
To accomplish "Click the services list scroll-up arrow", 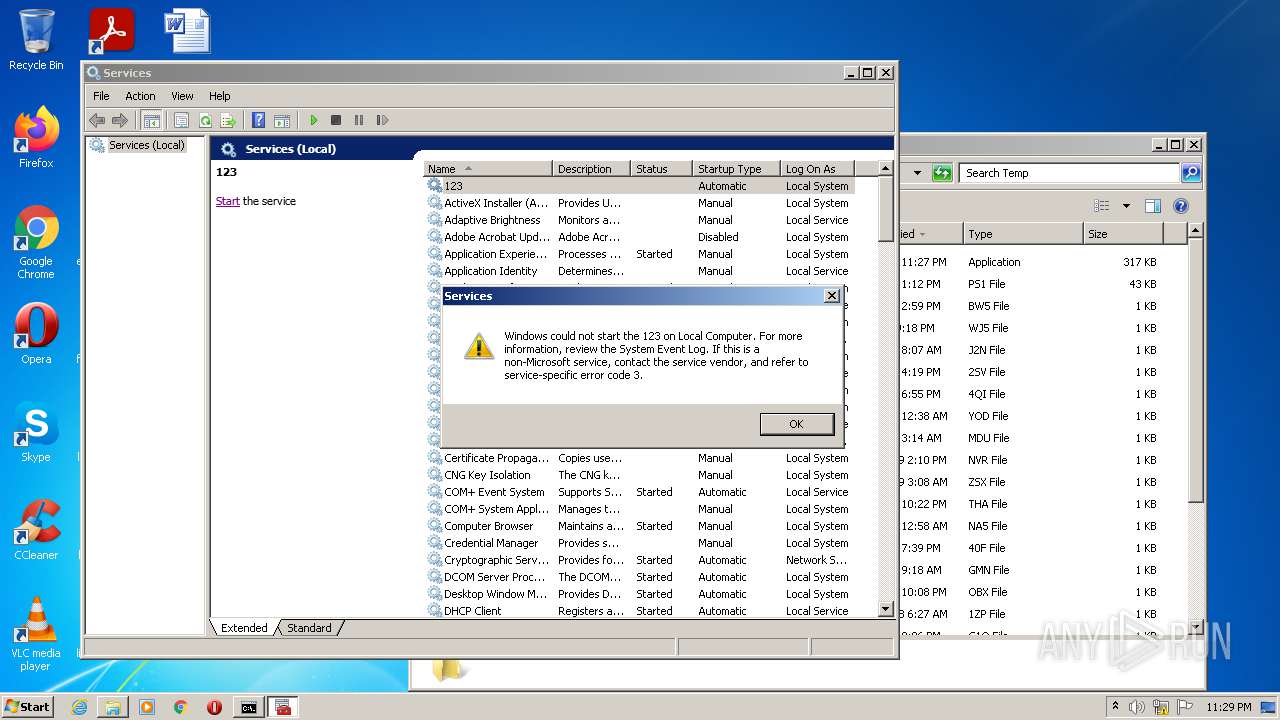I will (x=885, y=169).
